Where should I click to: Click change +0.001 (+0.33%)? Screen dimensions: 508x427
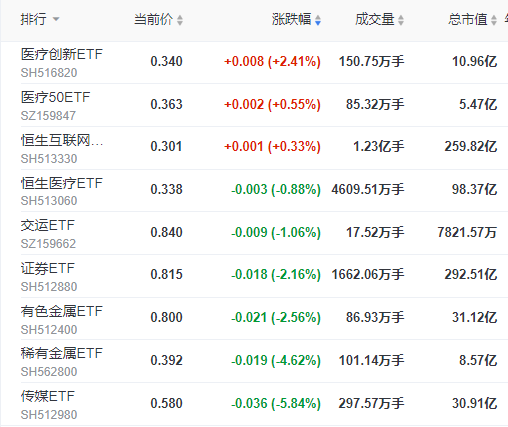[272, 146]
